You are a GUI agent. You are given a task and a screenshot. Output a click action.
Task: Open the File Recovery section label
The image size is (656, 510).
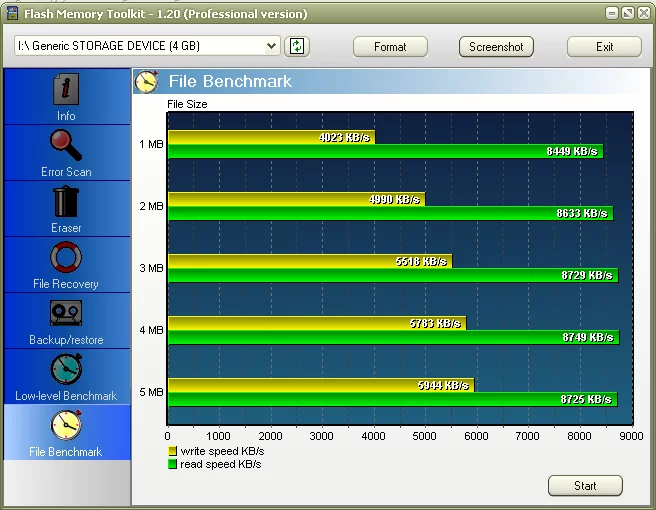(x=66, y=284)
